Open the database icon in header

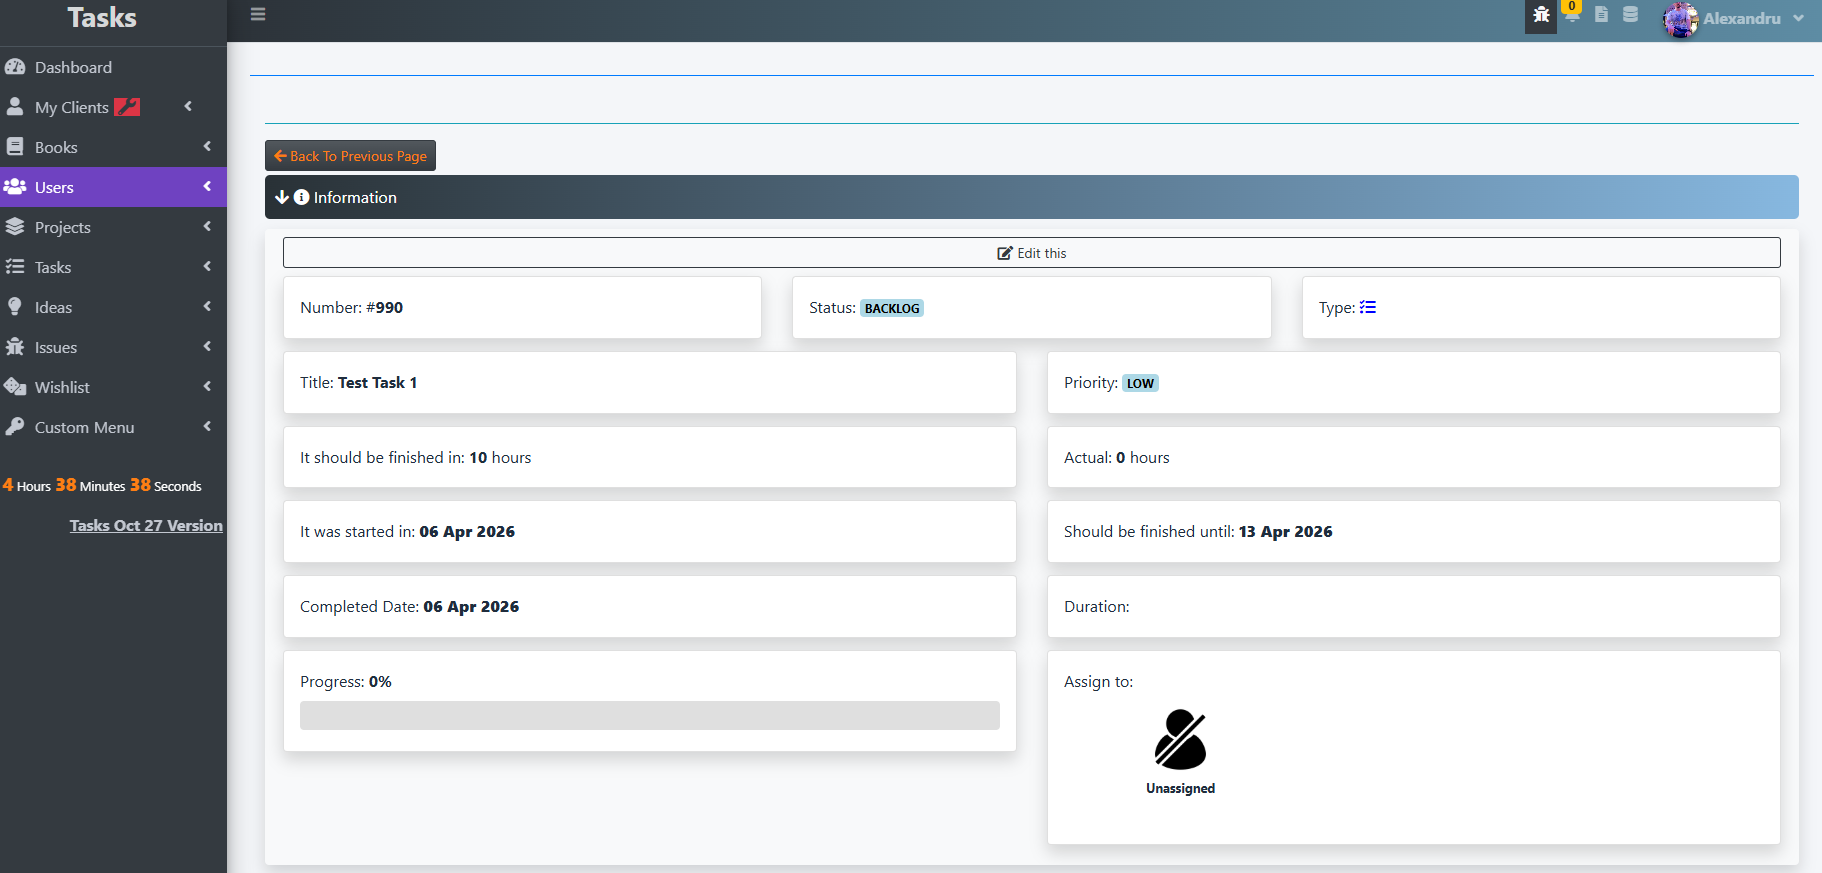[x=1630, y=15]
